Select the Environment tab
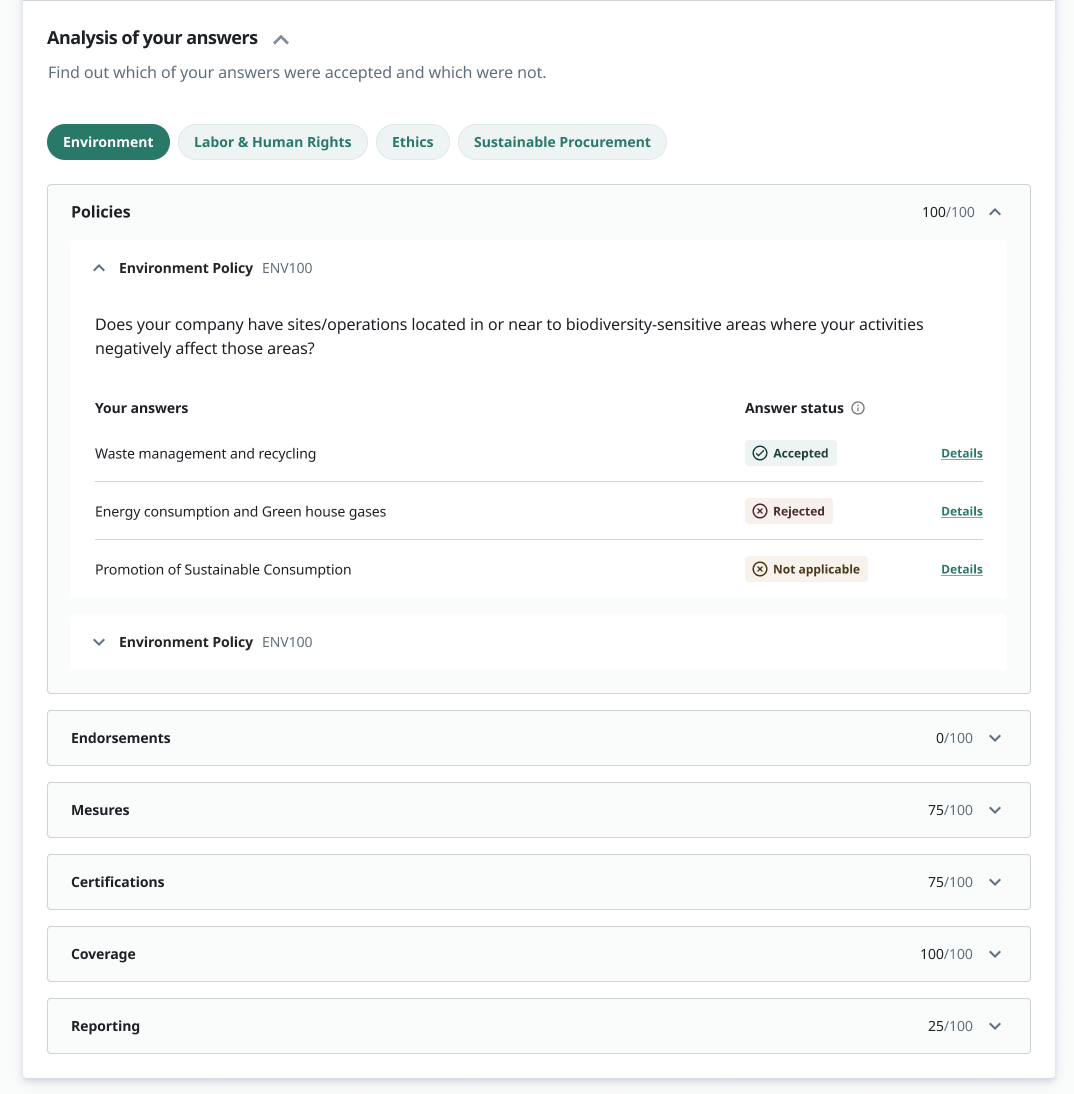Screen dimensions: 1074x1094 [108, 142]
